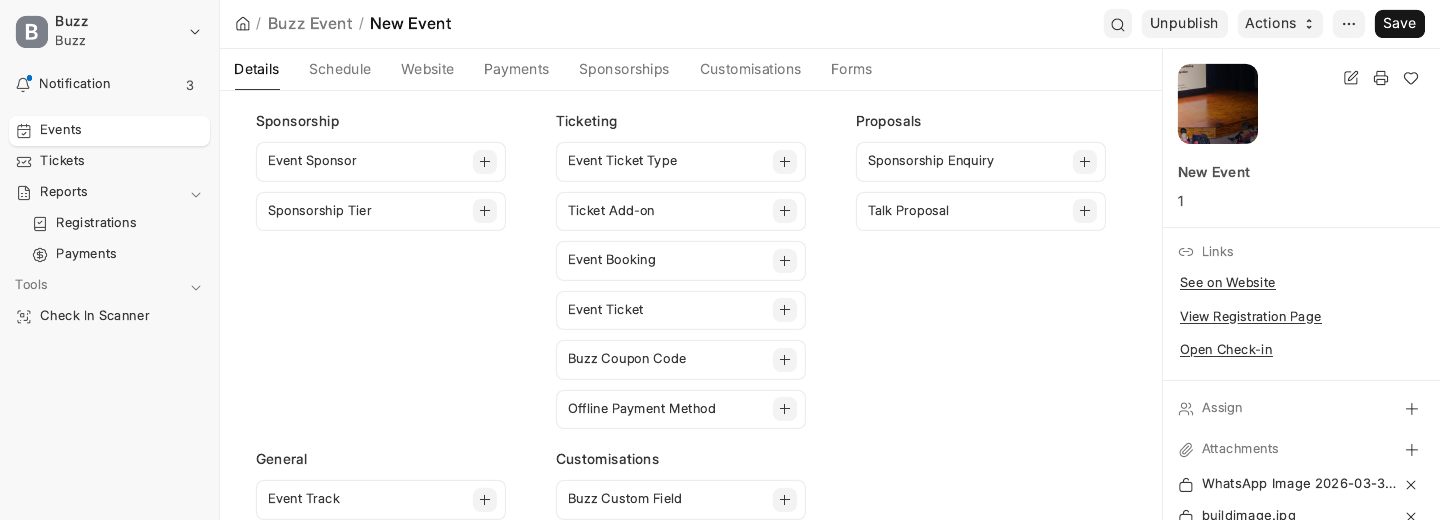Image resolution: width=1440 pixels, height=520 pixels.
Task: Click the New Event title in sidebar
Action: coord(1214,173)
